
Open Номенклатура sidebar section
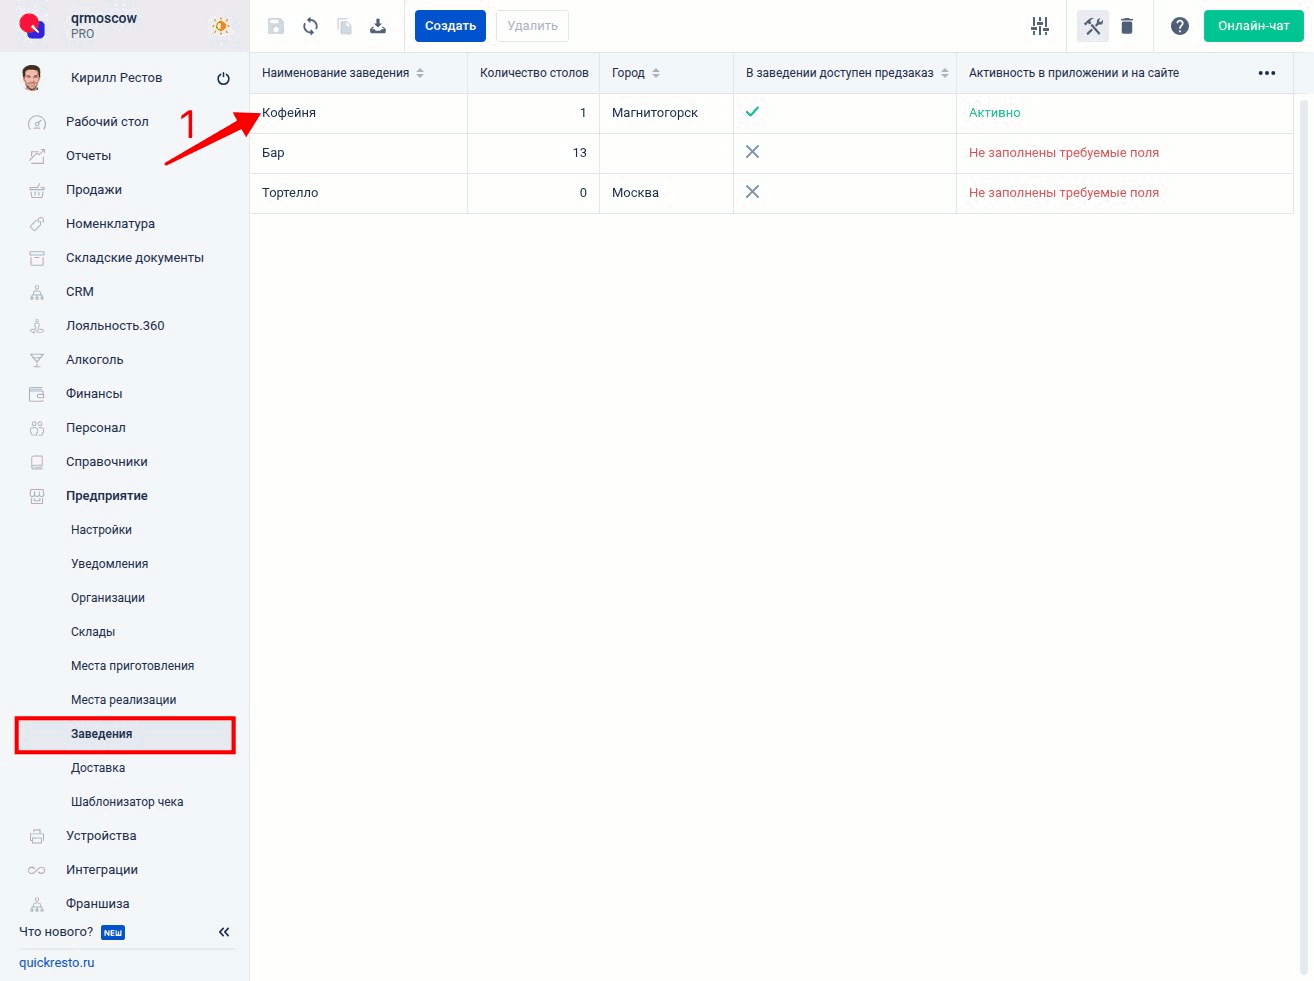click(110, 224)
